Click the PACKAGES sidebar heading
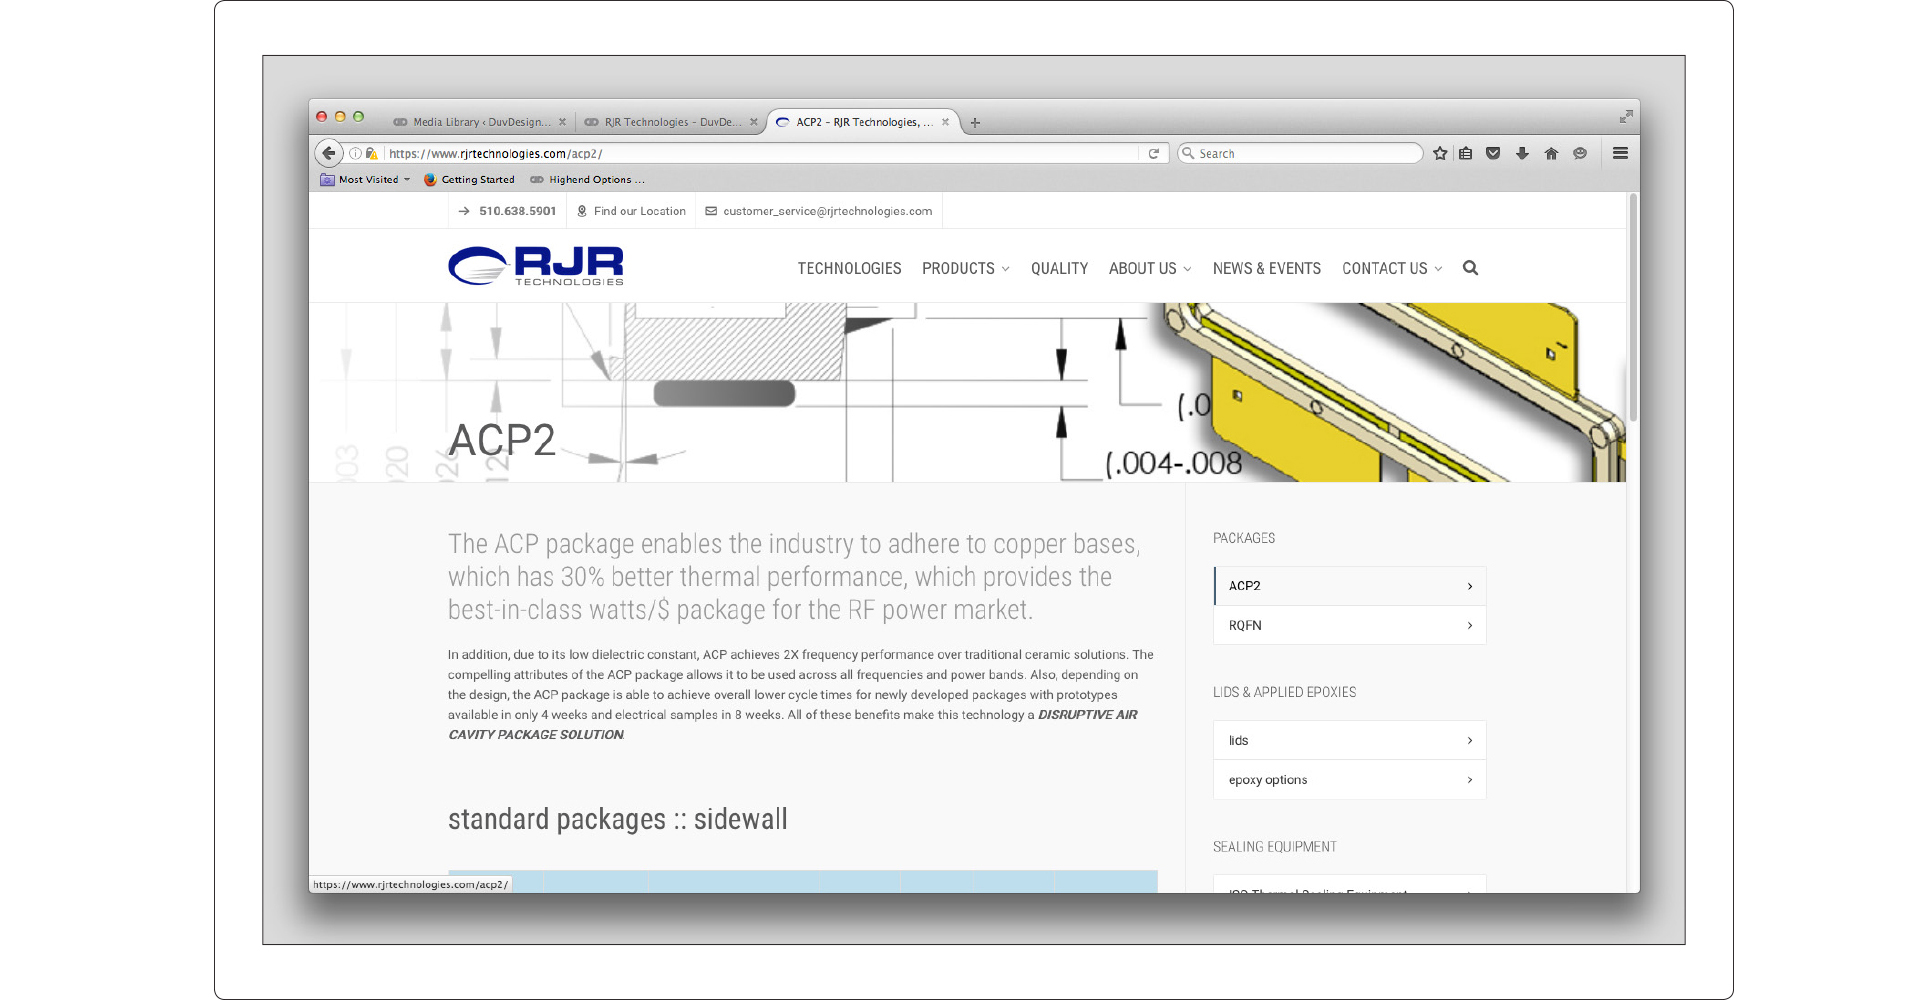 (1244, 538)
